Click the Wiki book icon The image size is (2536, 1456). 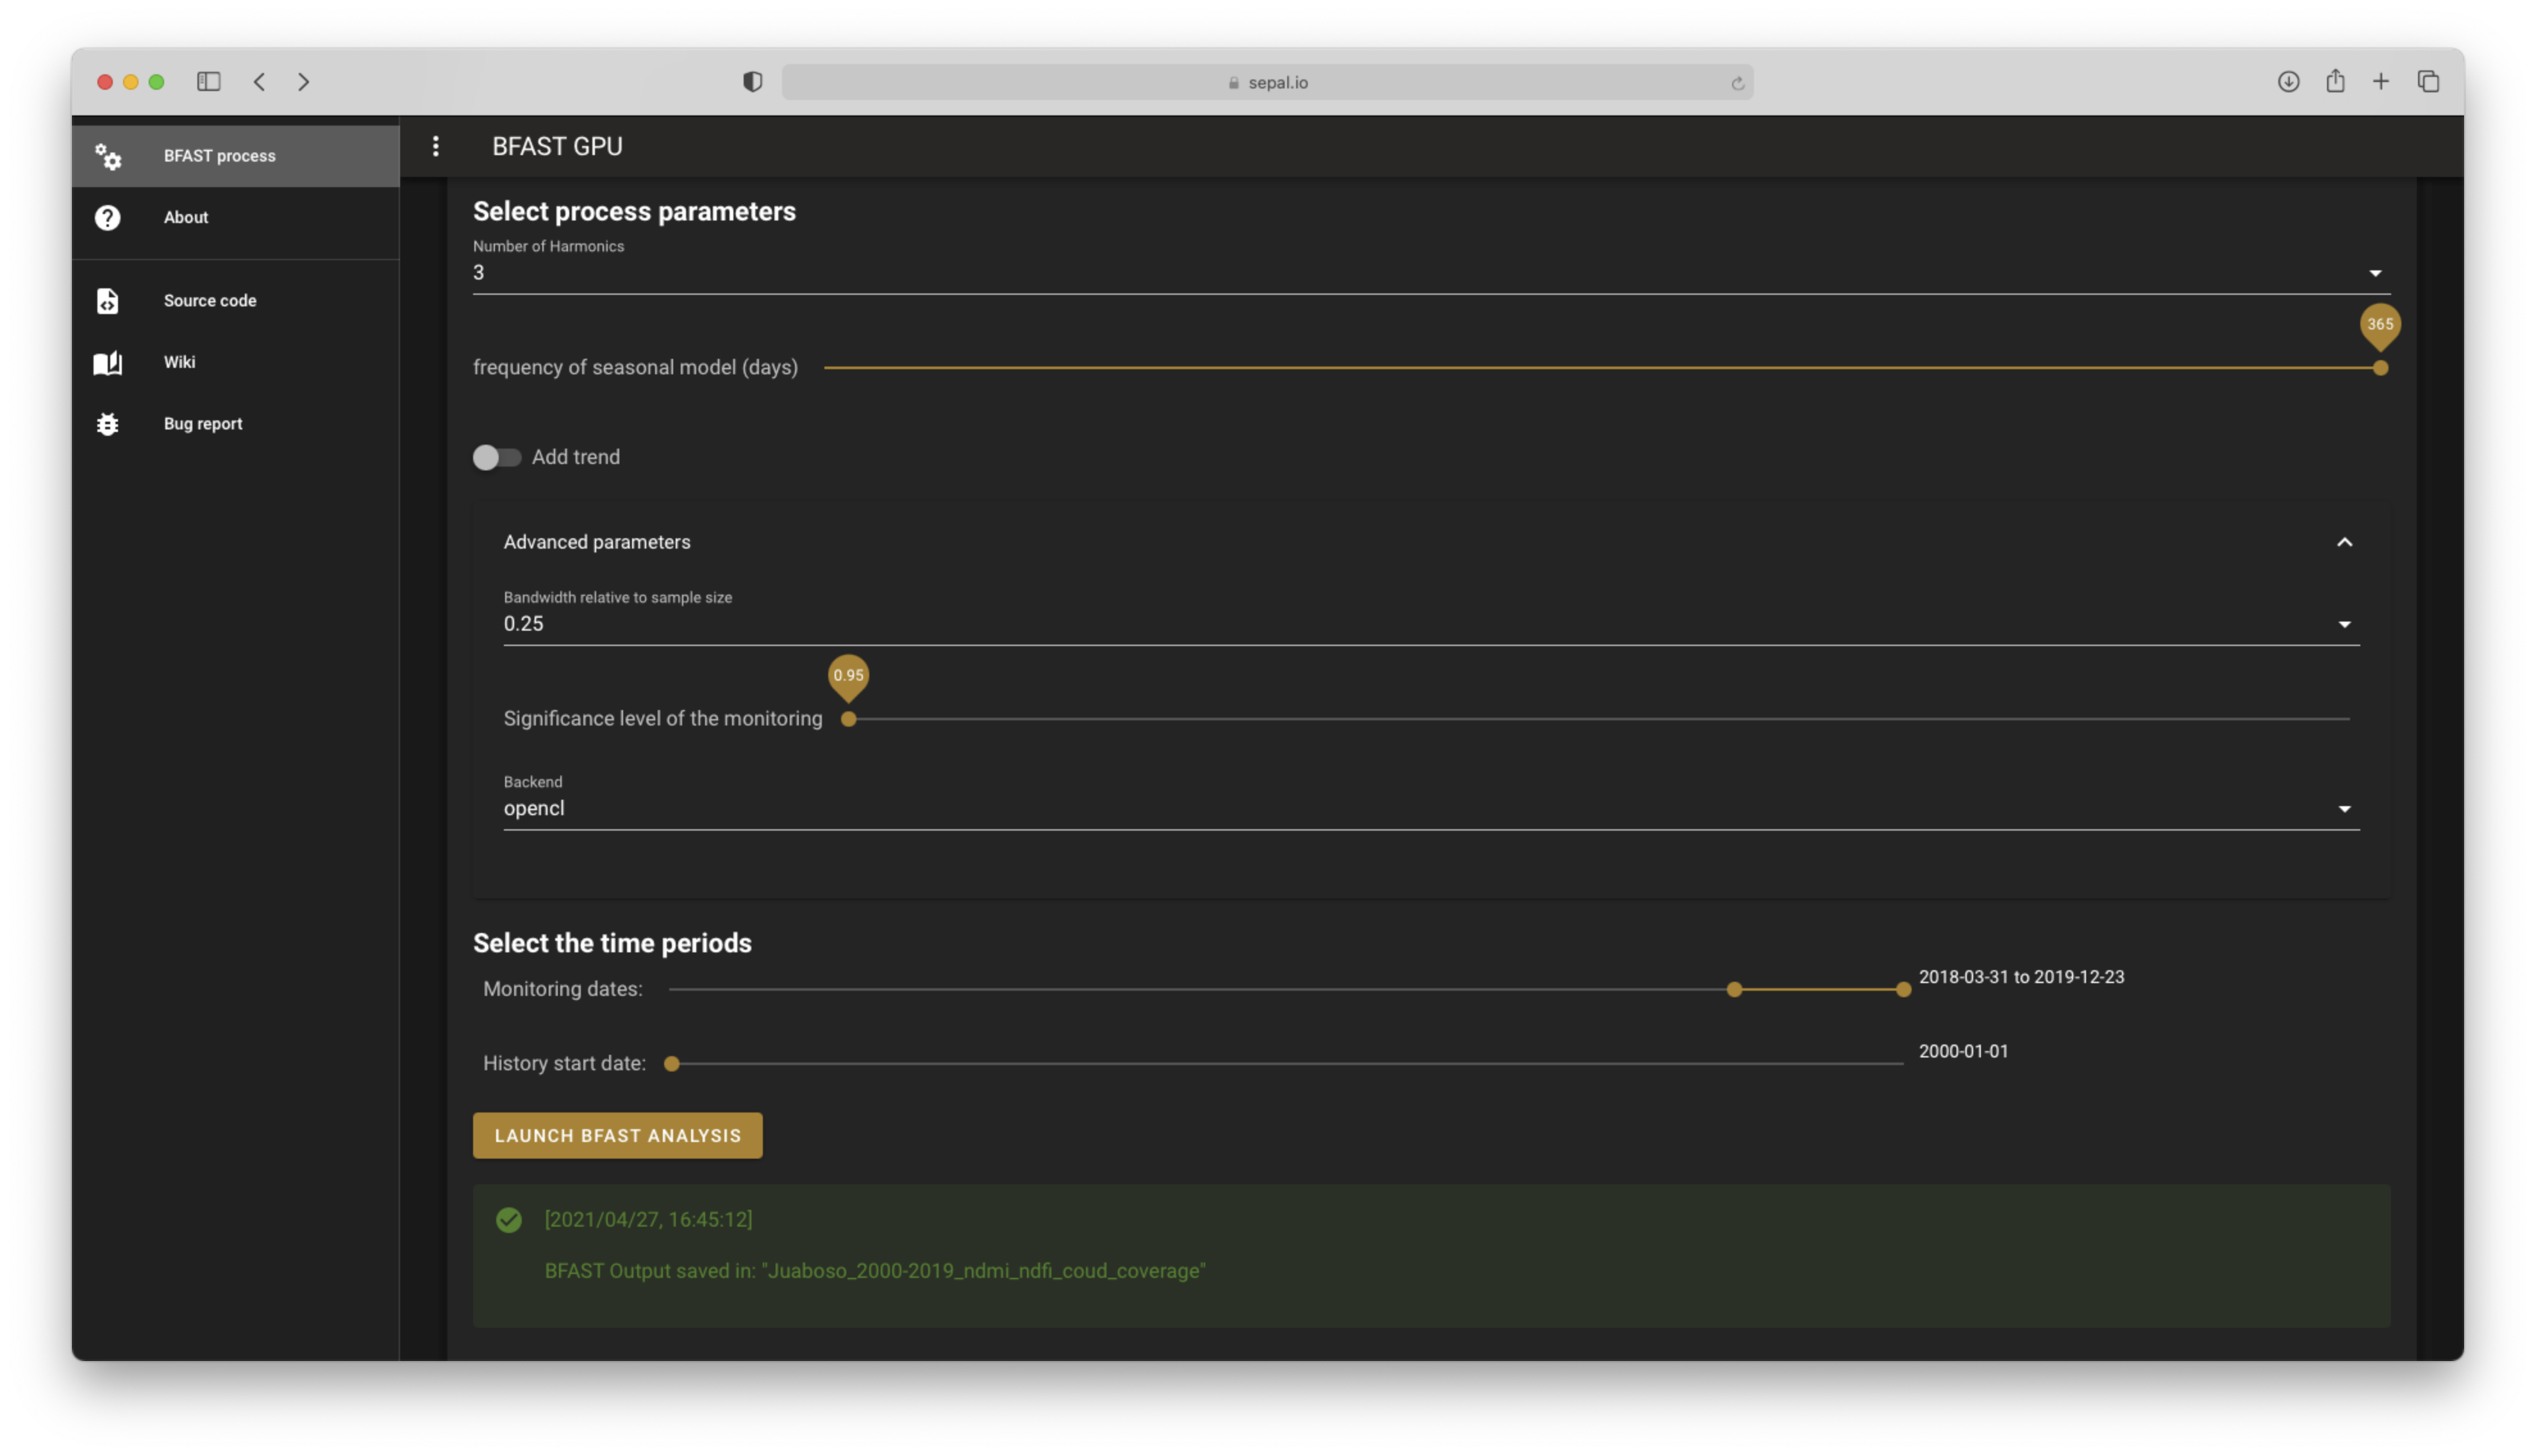[108, 362]
